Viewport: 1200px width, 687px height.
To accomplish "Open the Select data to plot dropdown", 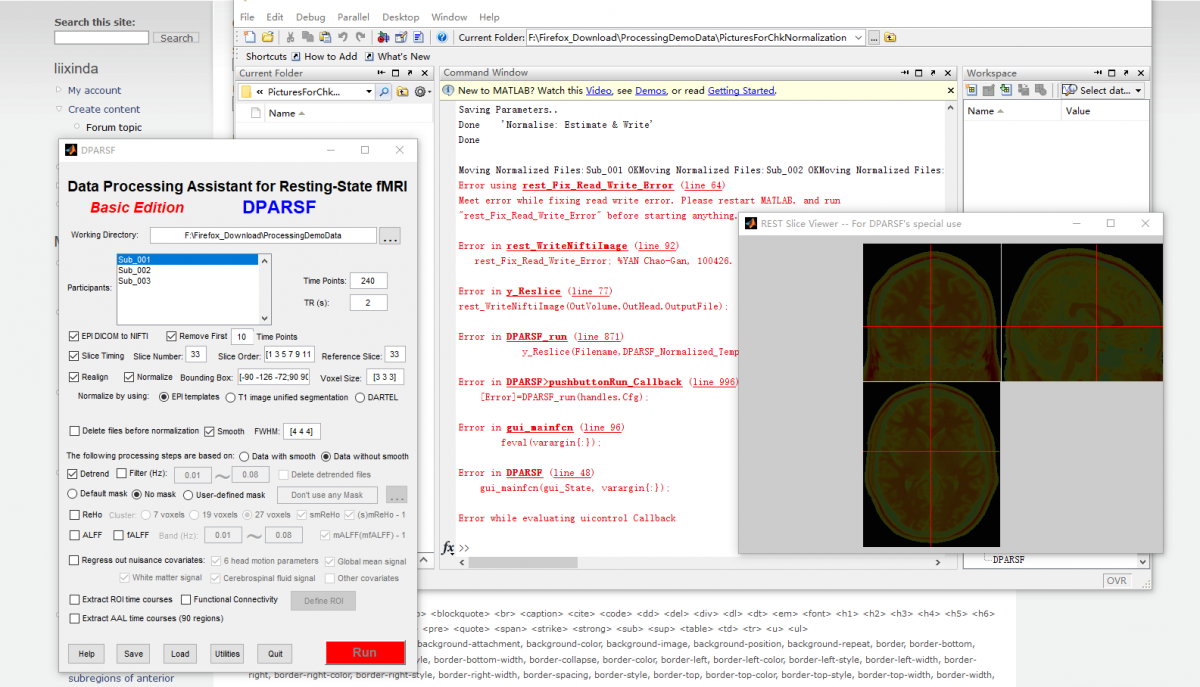I will coord(1139,90).
